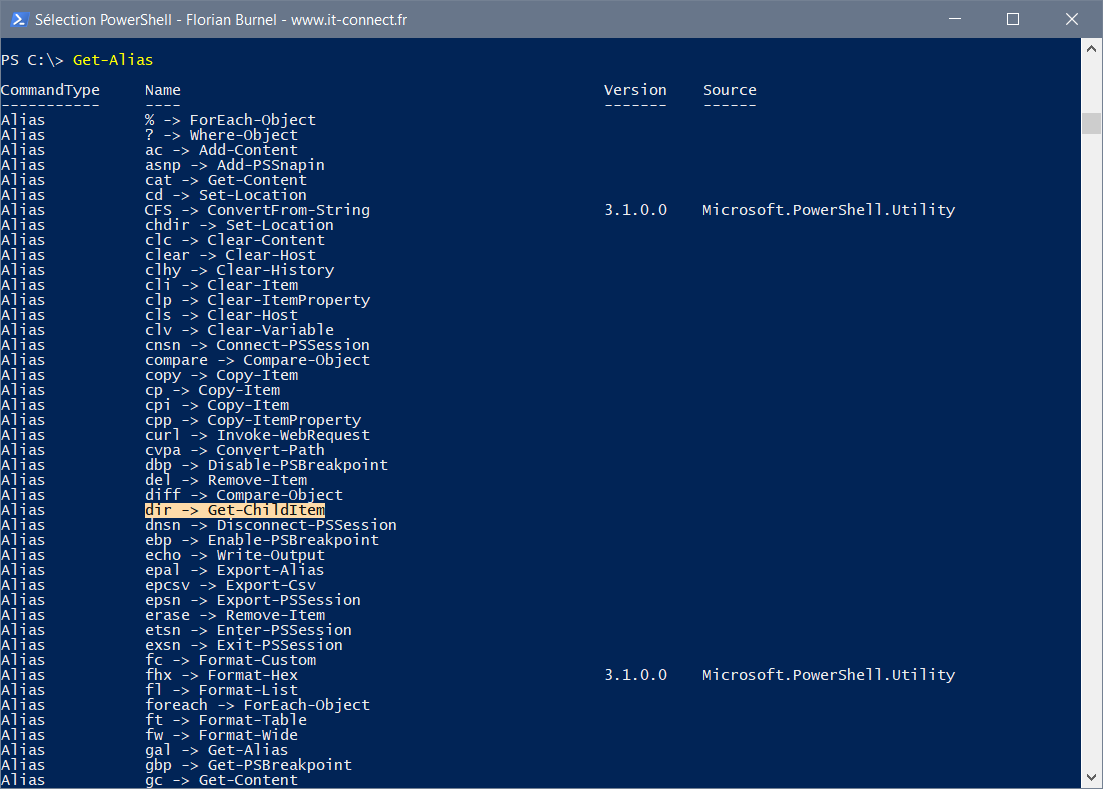This screenshot has height=789, width=1103.
Task: Click the Source column header
Action: [x=729, y=90]
